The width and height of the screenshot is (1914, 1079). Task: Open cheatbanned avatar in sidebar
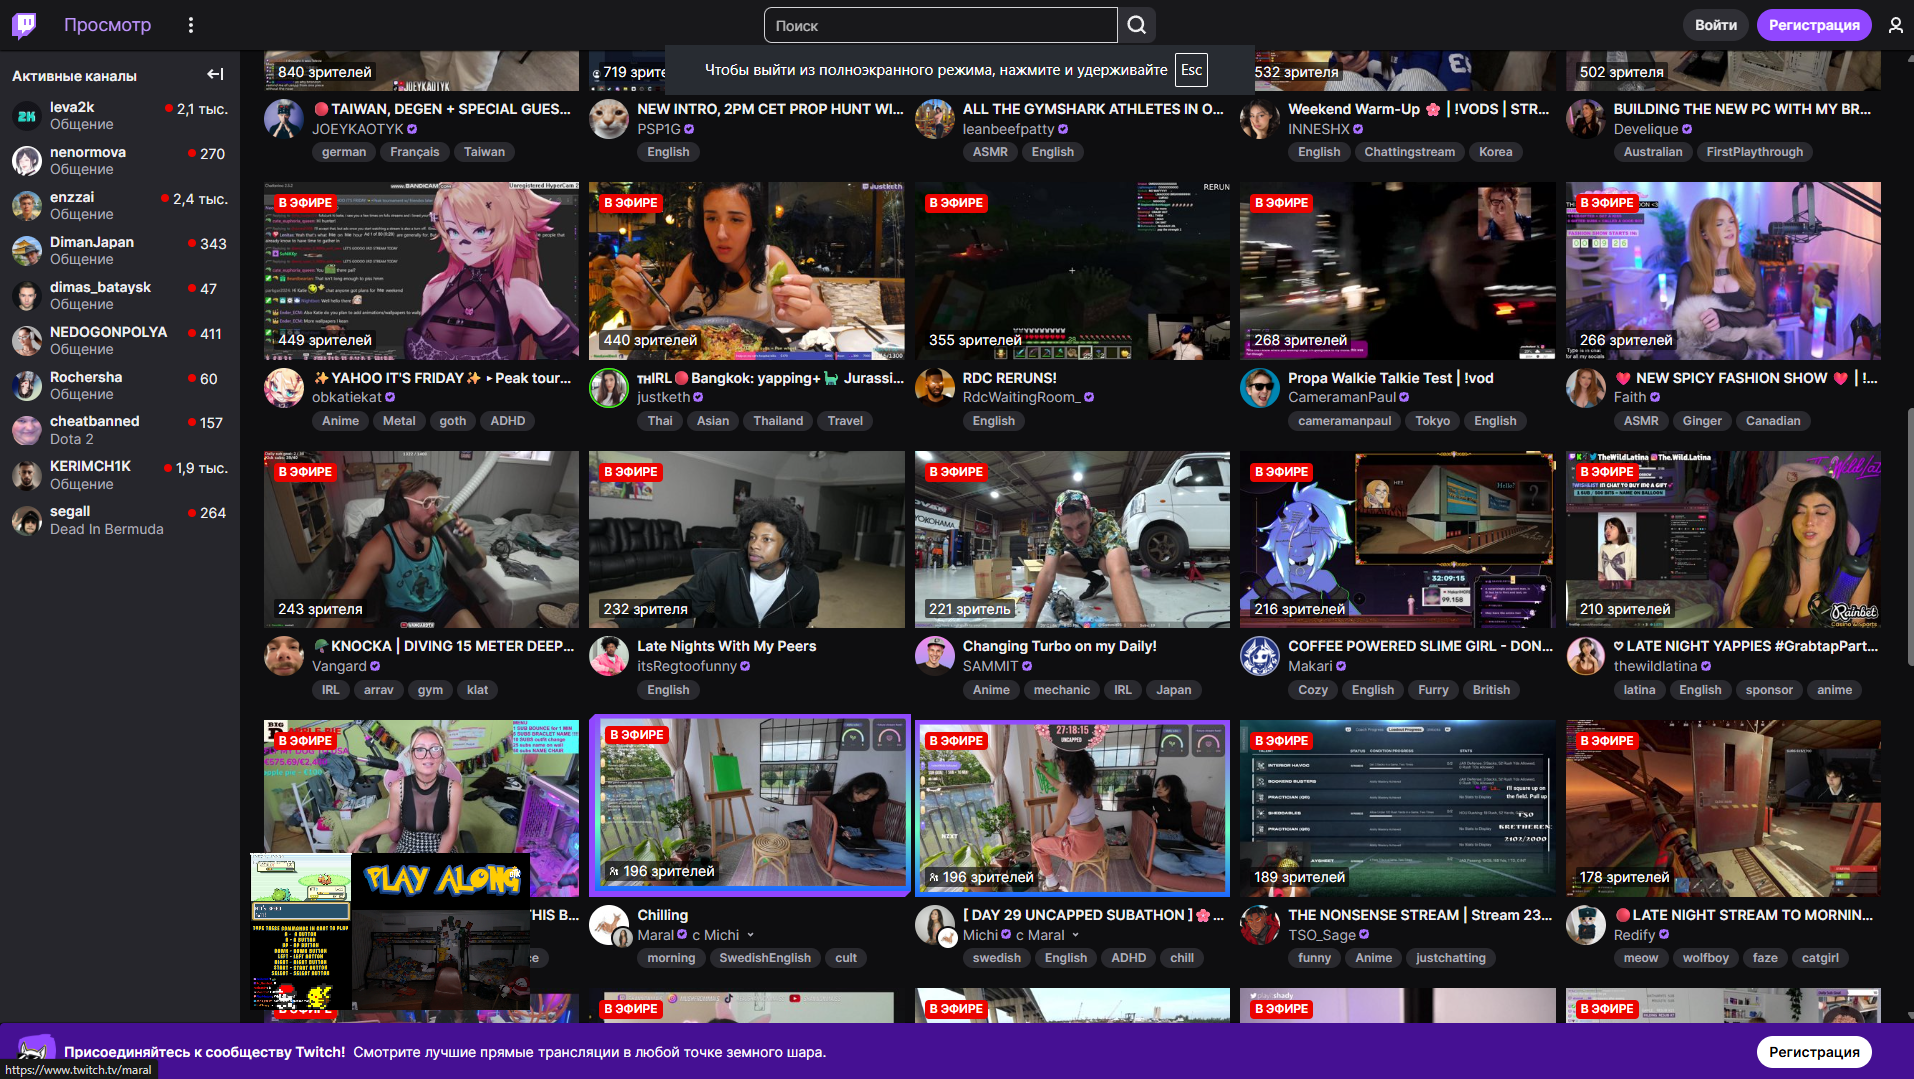point(27,431)
